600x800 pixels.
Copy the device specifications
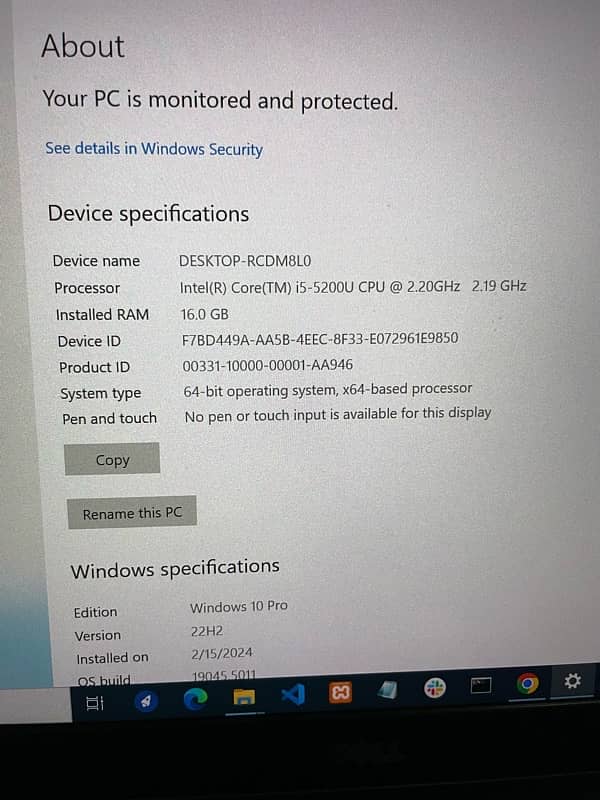pos(112,459)
